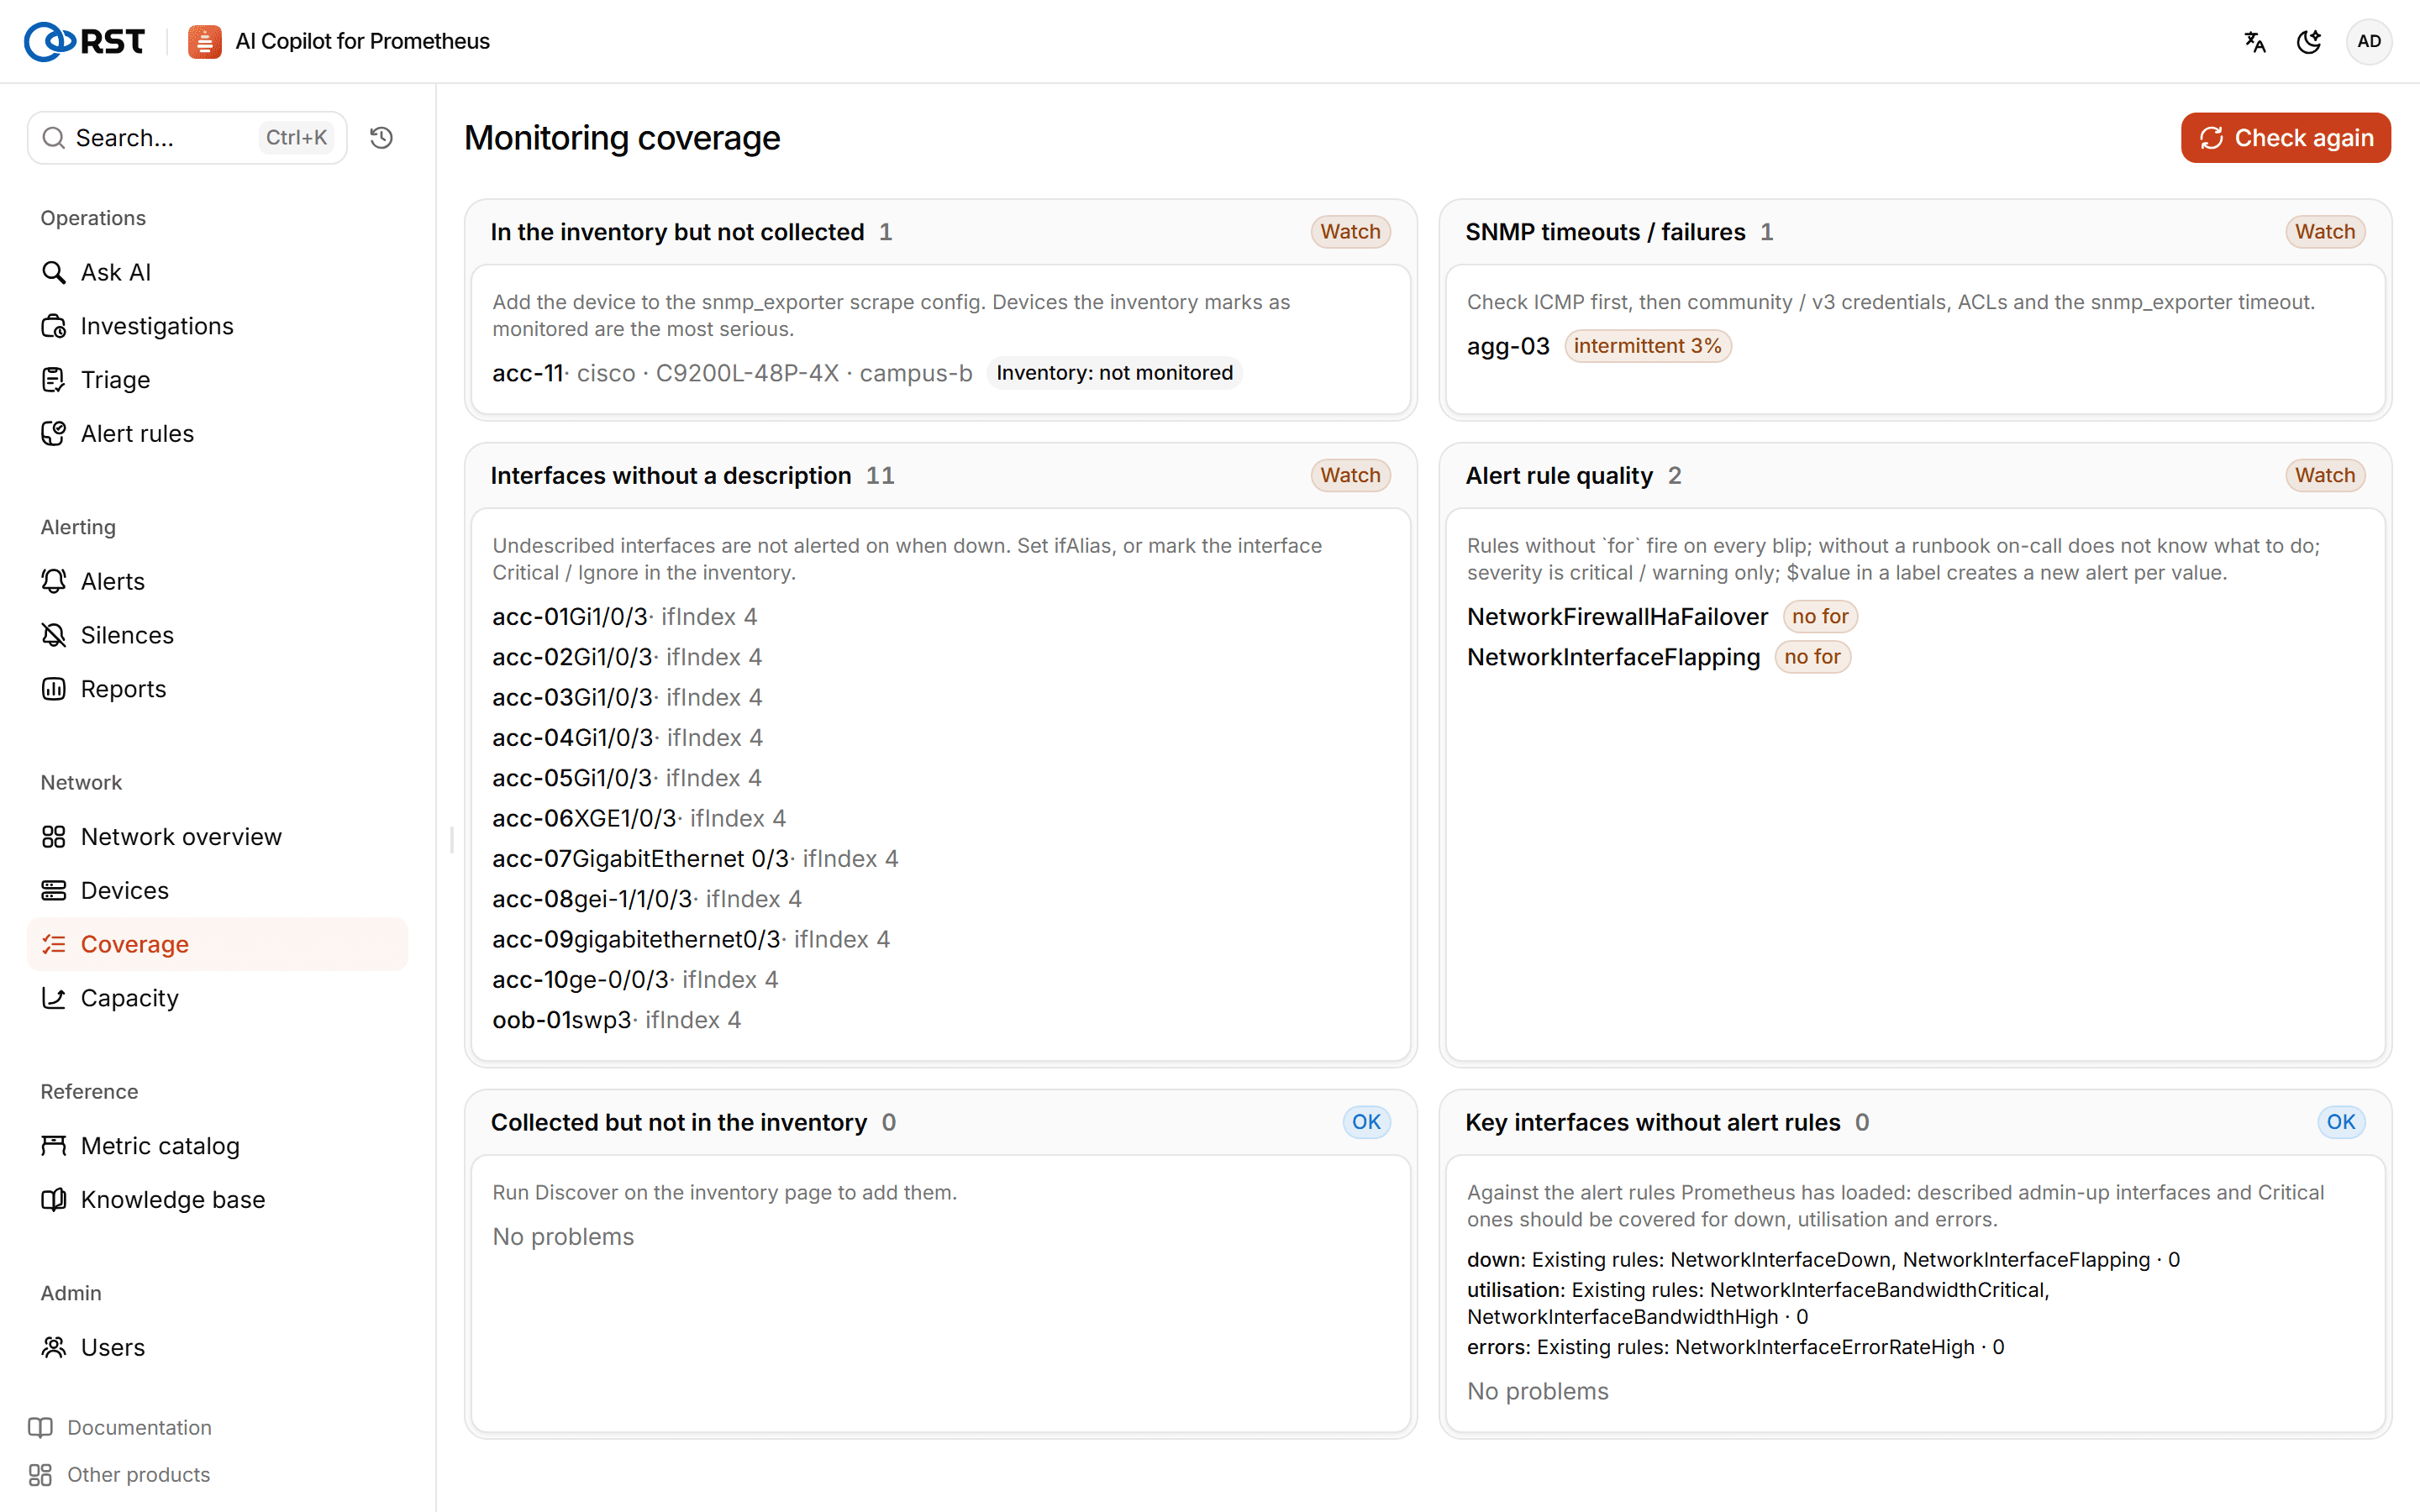Click the Metric catalog icon

click(54, 1146)
